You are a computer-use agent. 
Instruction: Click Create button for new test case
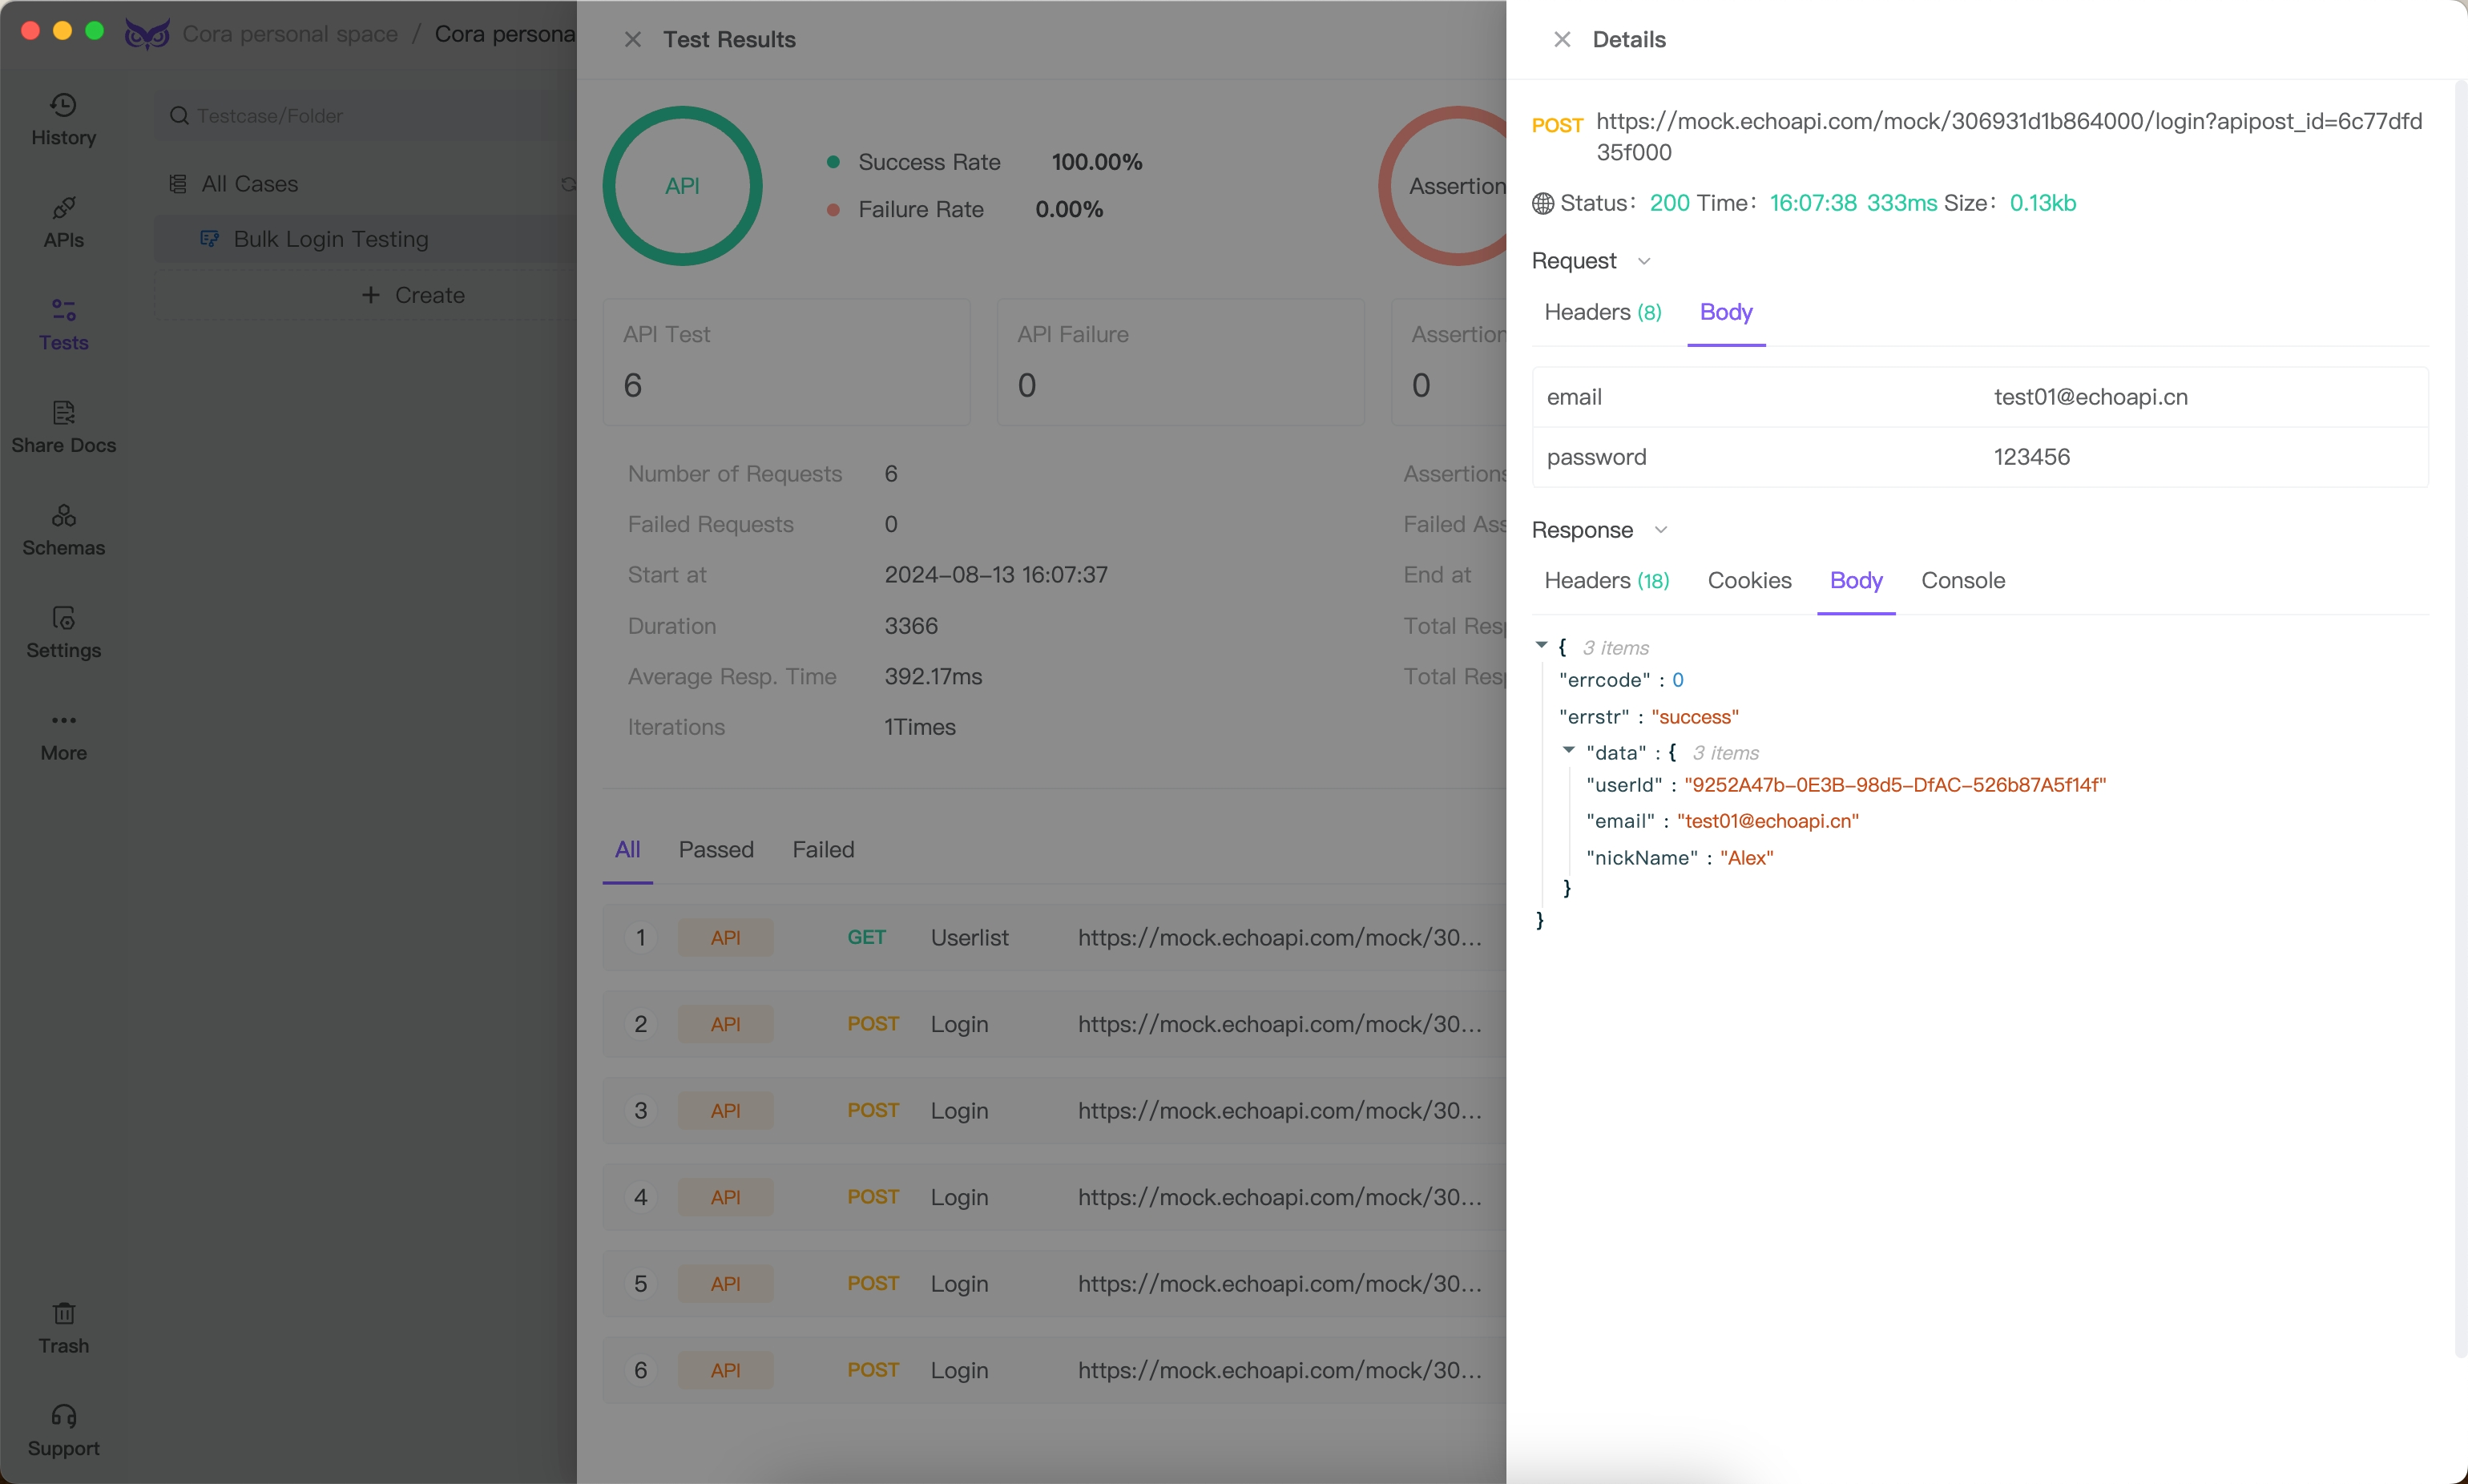413,294
